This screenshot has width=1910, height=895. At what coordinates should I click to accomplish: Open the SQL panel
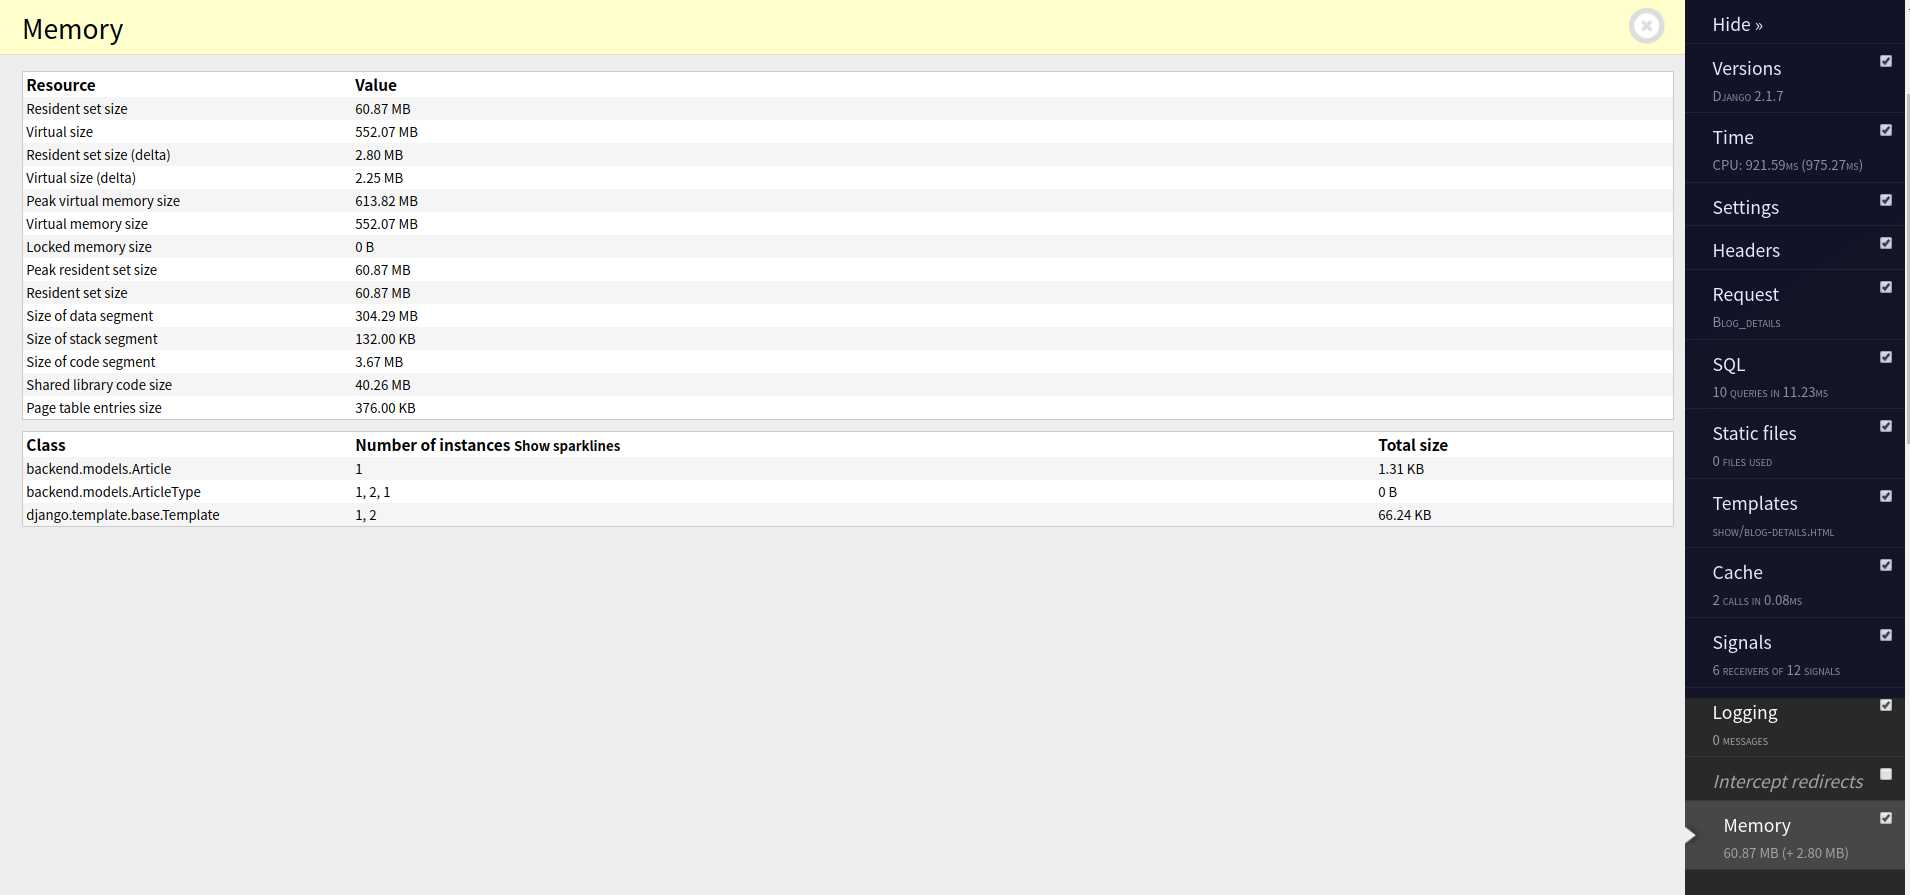coord(1728,364)
